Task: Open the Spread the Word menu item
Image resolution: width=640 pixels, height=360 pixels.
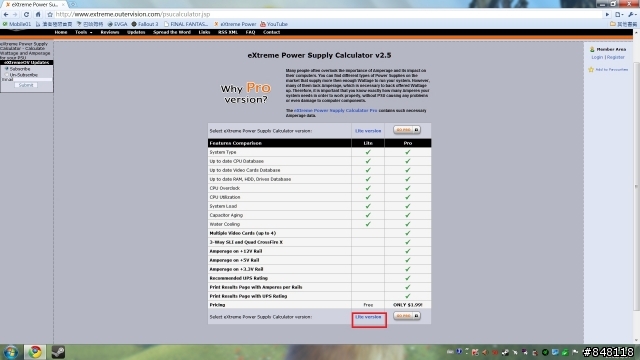Action: click(x=172, y=32)
